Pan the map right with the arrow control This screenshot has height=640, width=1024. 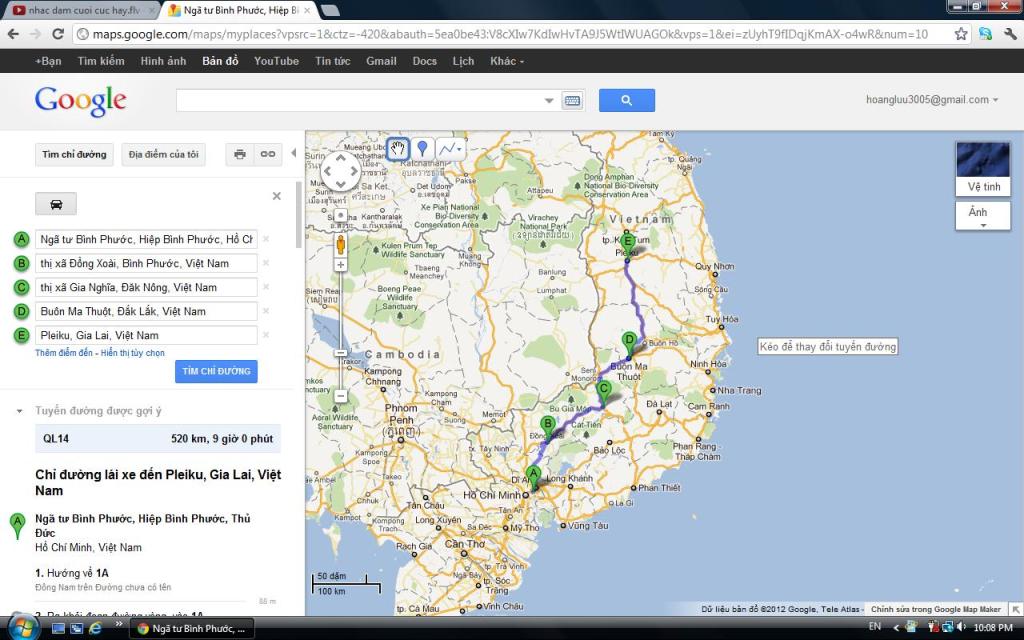(x=355, y=171)
